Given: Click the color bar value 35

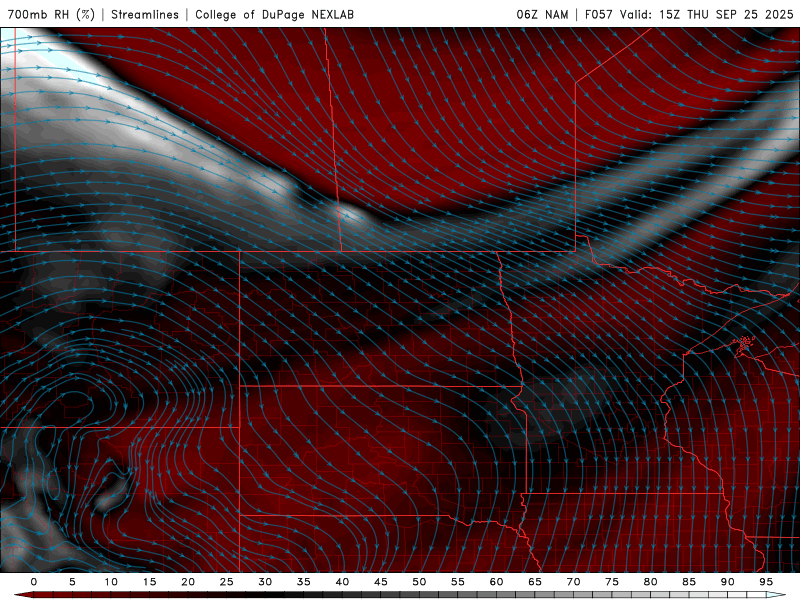Looking at the screenshot, I should coord(304,582).
